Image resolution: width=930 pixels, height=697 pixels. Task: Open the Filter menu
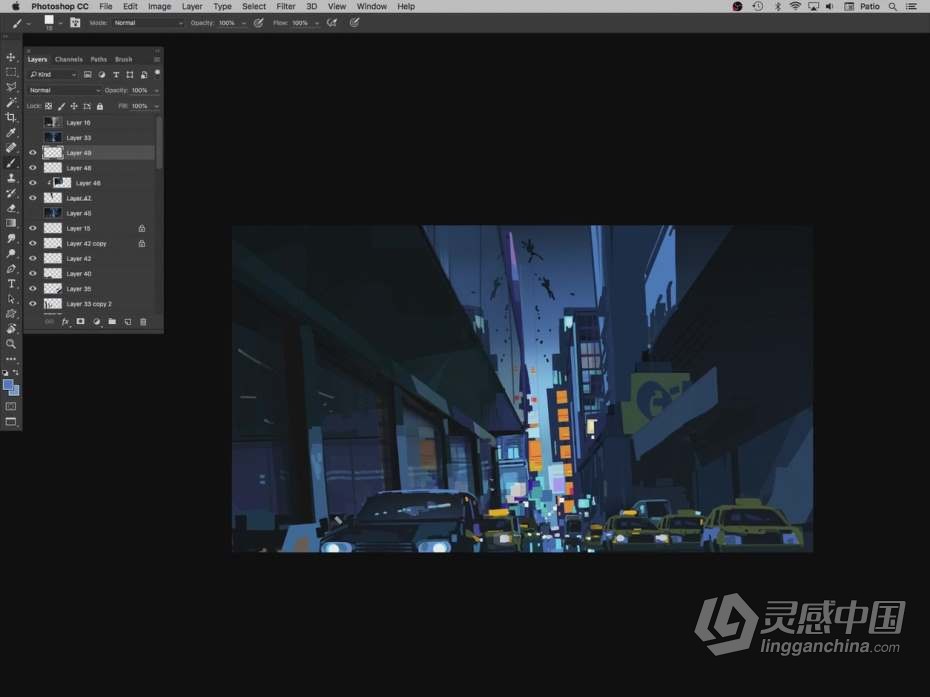pyautogui.click(x=286, y=6)
